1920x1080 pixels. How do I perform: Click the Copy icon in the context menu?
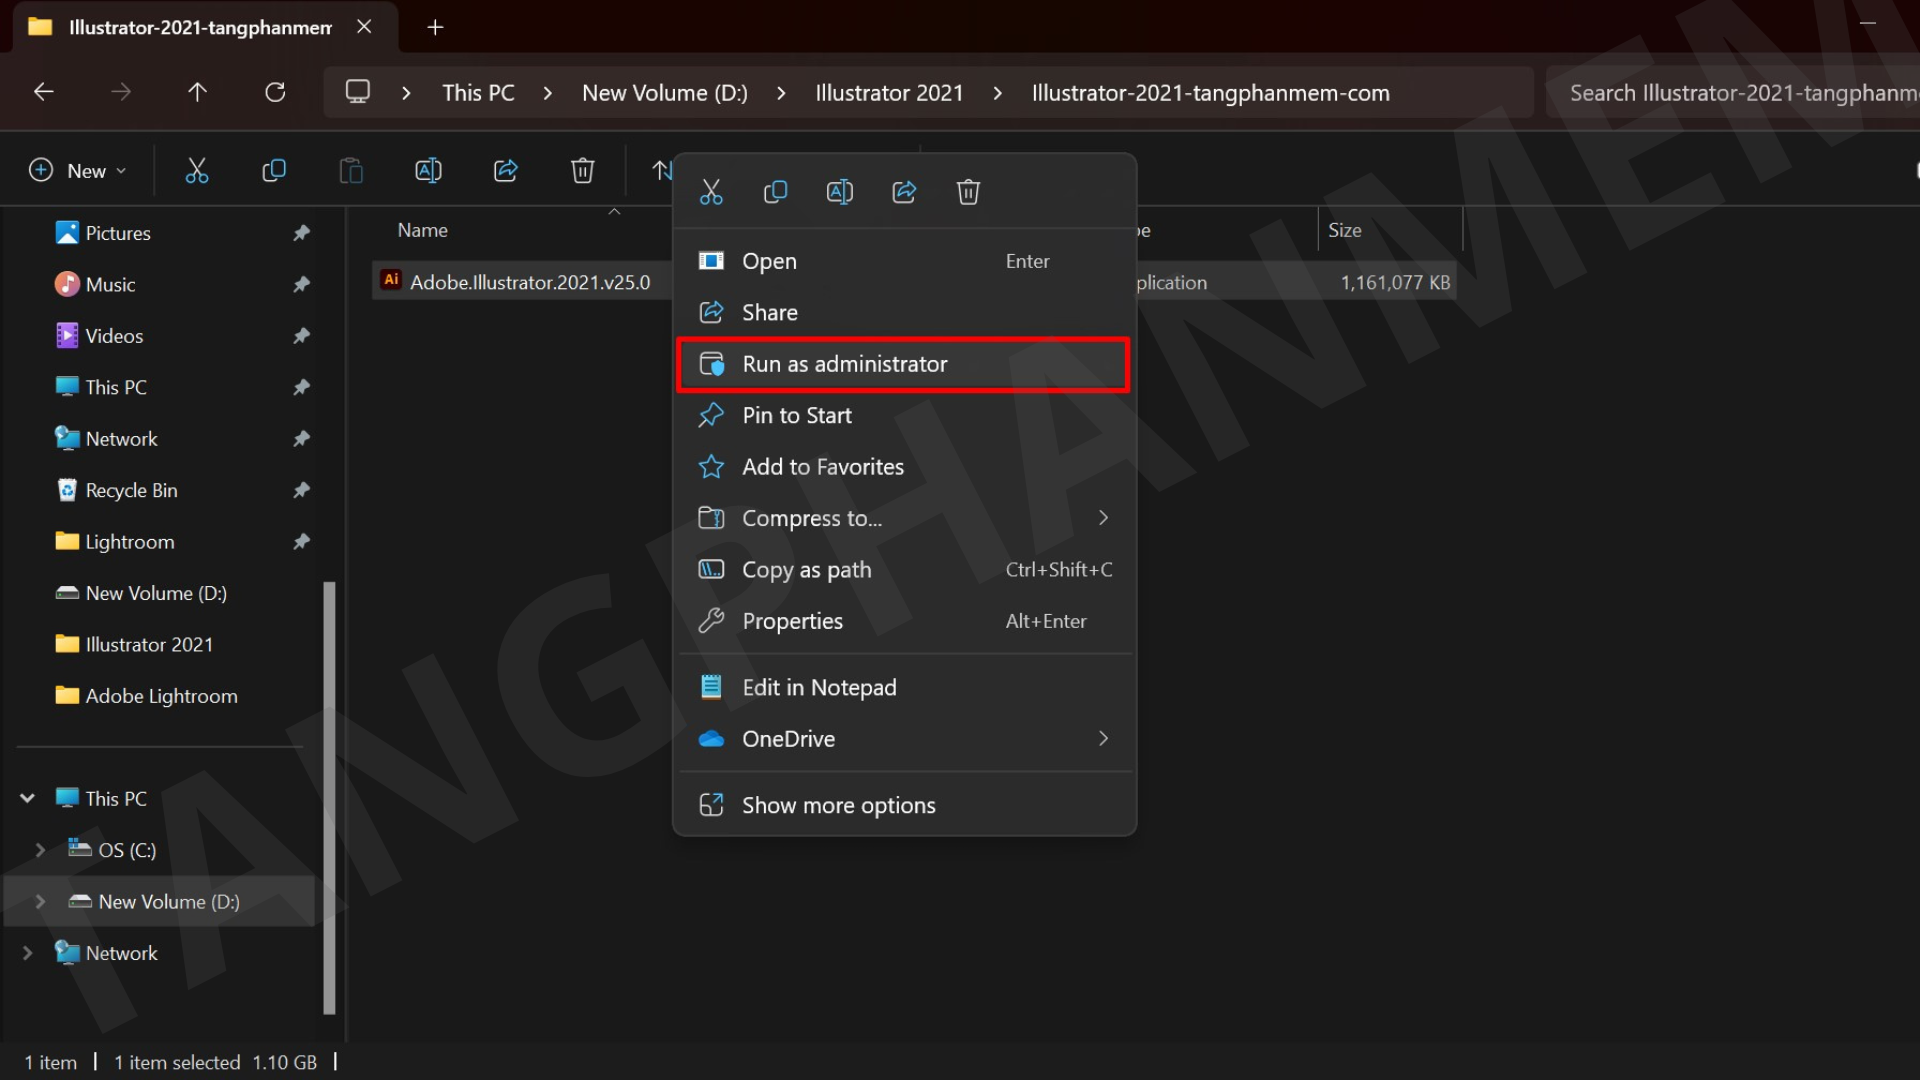pos(775,192)
